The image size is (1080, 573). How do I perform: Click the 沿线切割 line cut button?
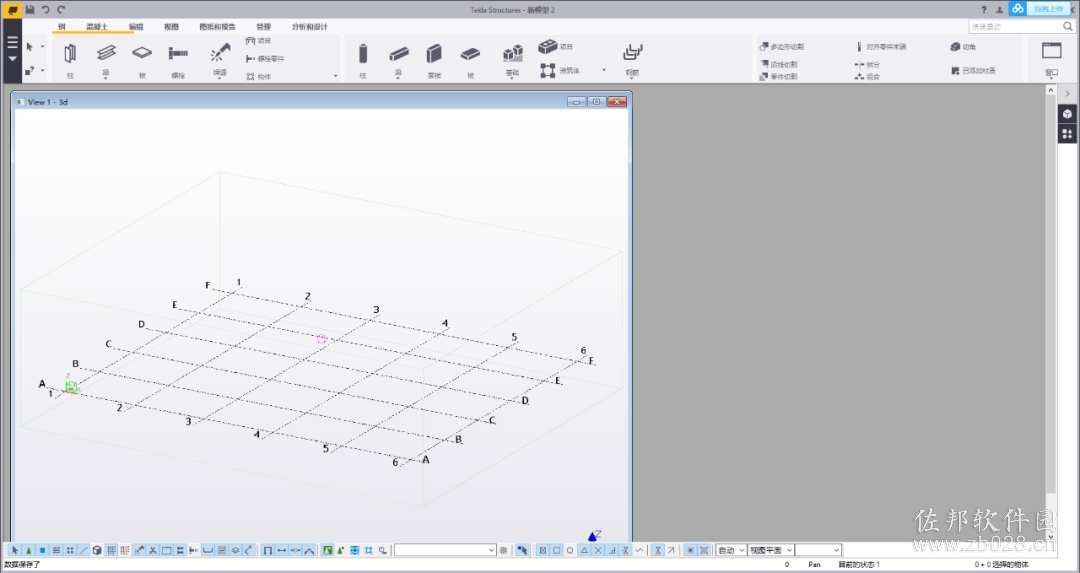[779, 64]
